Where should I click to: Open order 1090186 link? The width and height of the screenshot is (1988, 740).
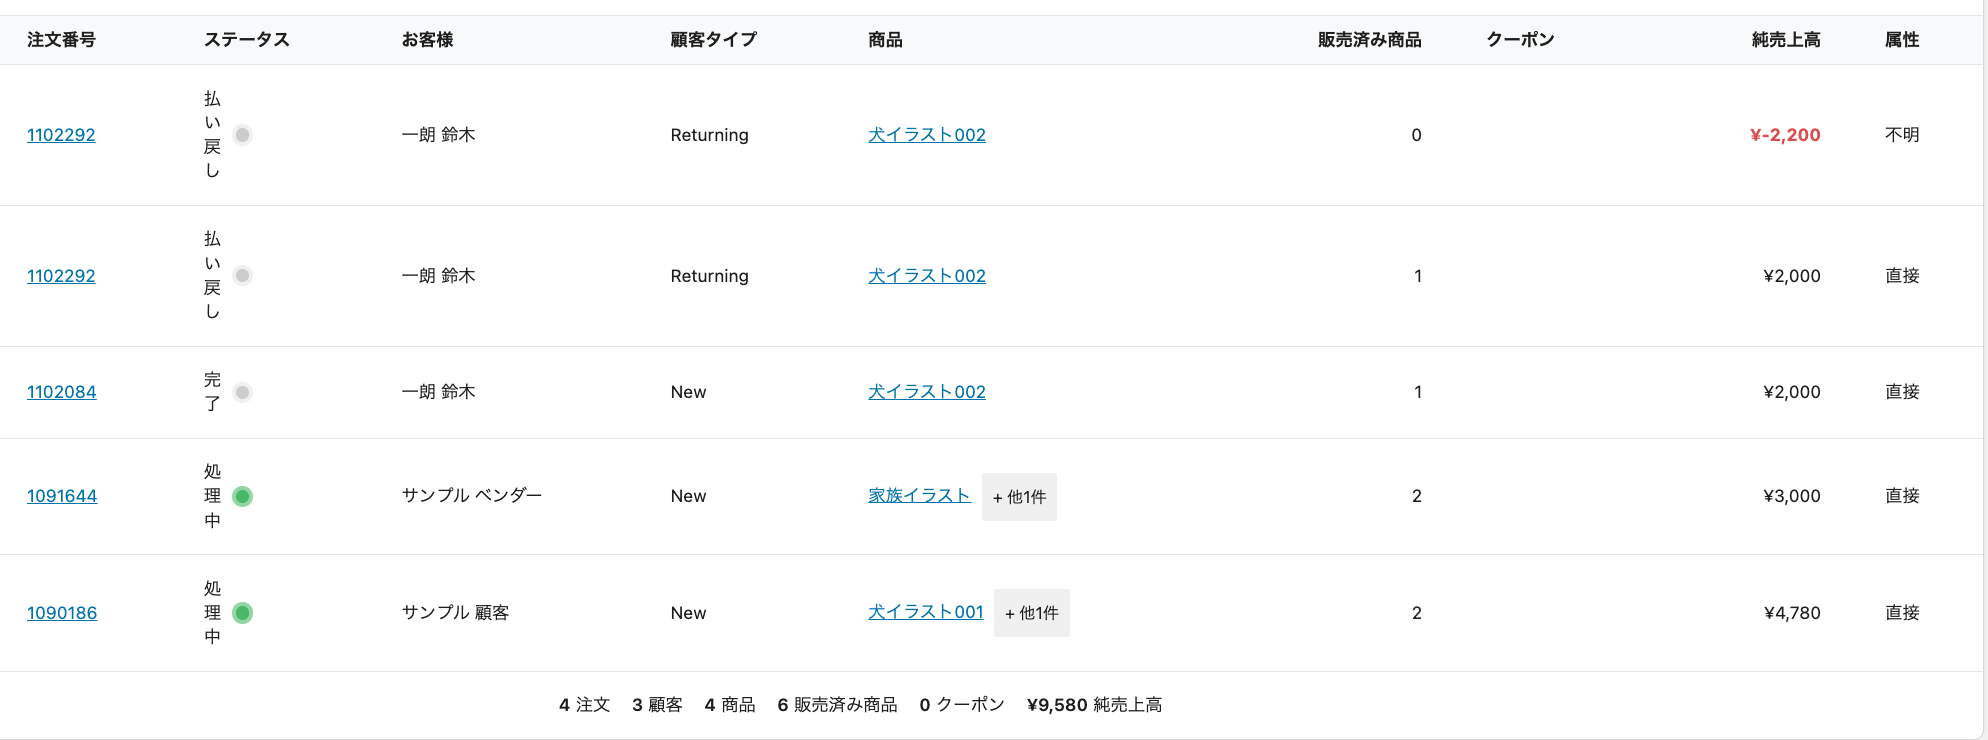[62, 613]
